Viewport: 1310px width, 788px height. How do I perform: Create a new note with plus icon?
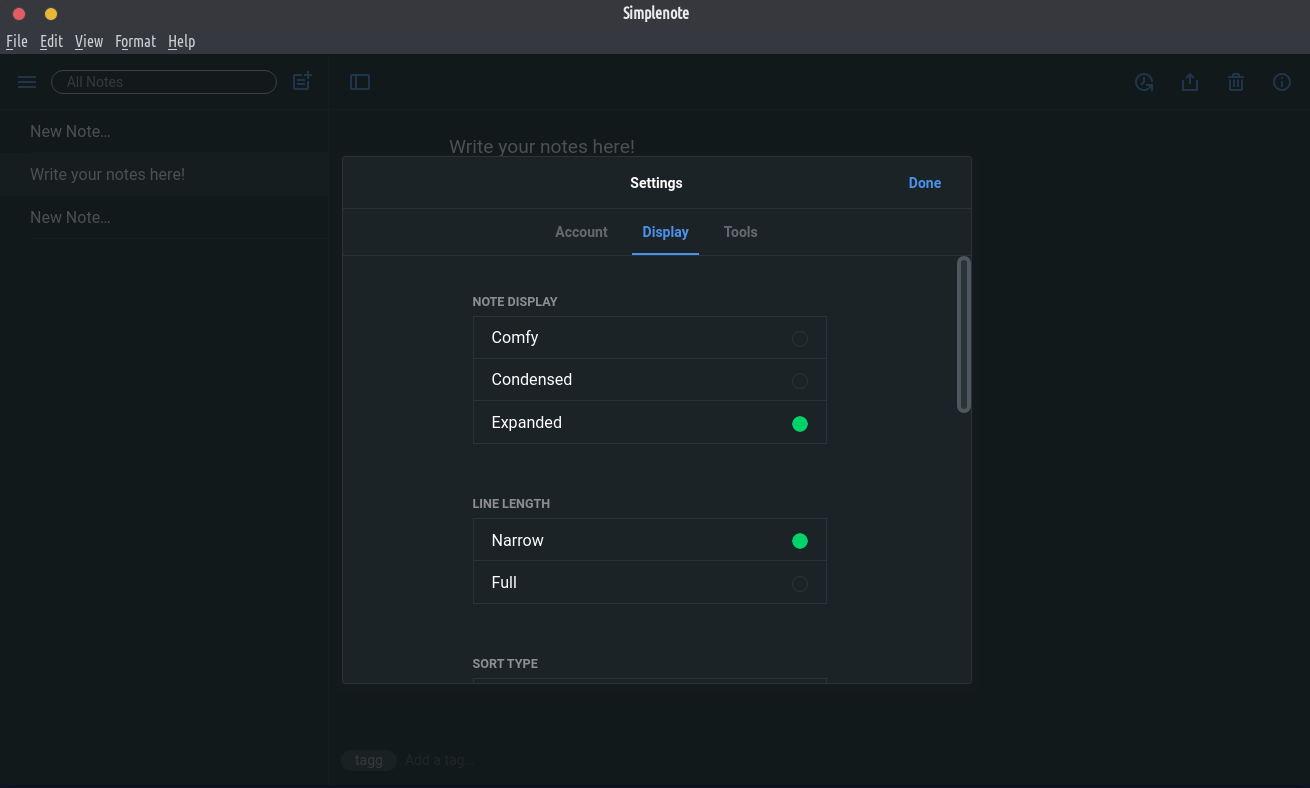302,82
